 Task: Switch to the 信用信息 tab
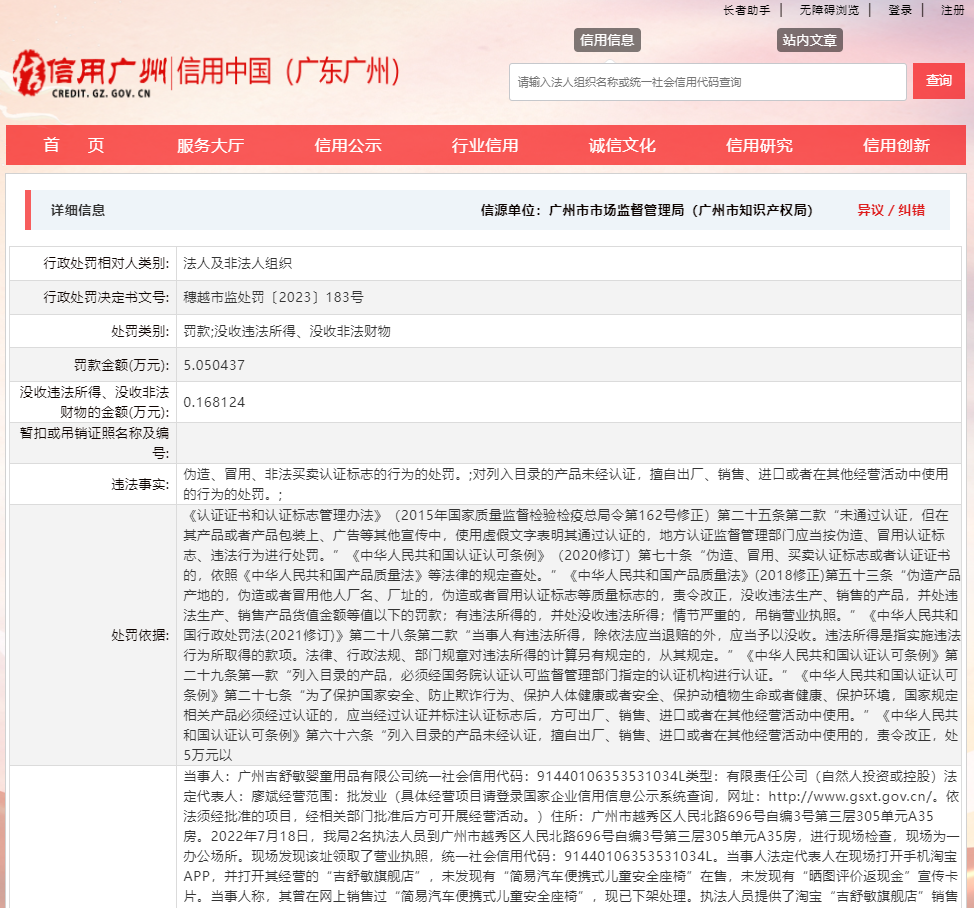[607, 40]
